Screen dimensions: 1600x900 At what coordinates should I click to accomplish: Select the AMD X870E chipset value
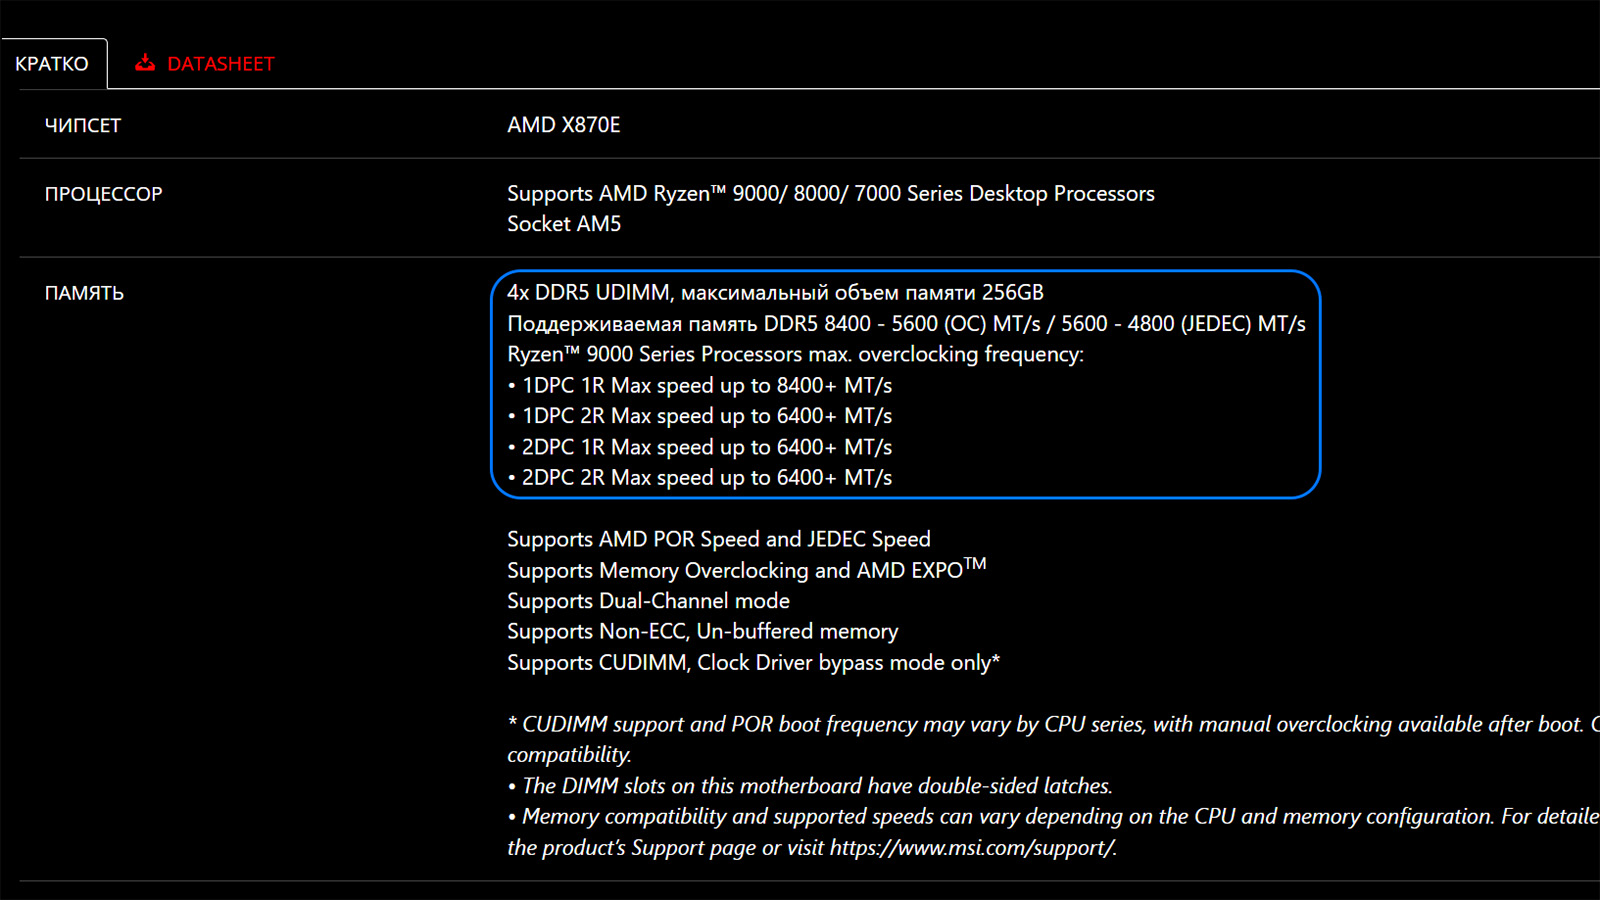[x=563, y=125]
